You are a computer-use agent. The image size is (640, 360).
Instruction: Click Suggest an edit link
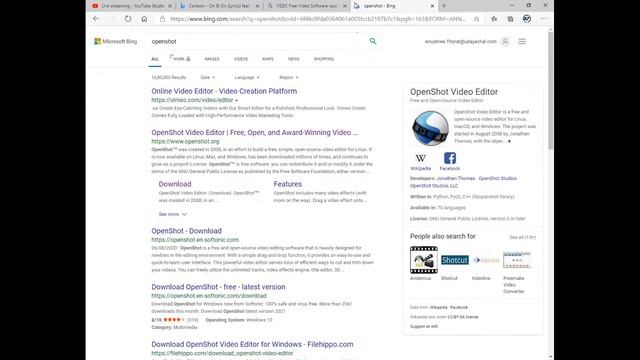tap(424, 327)
